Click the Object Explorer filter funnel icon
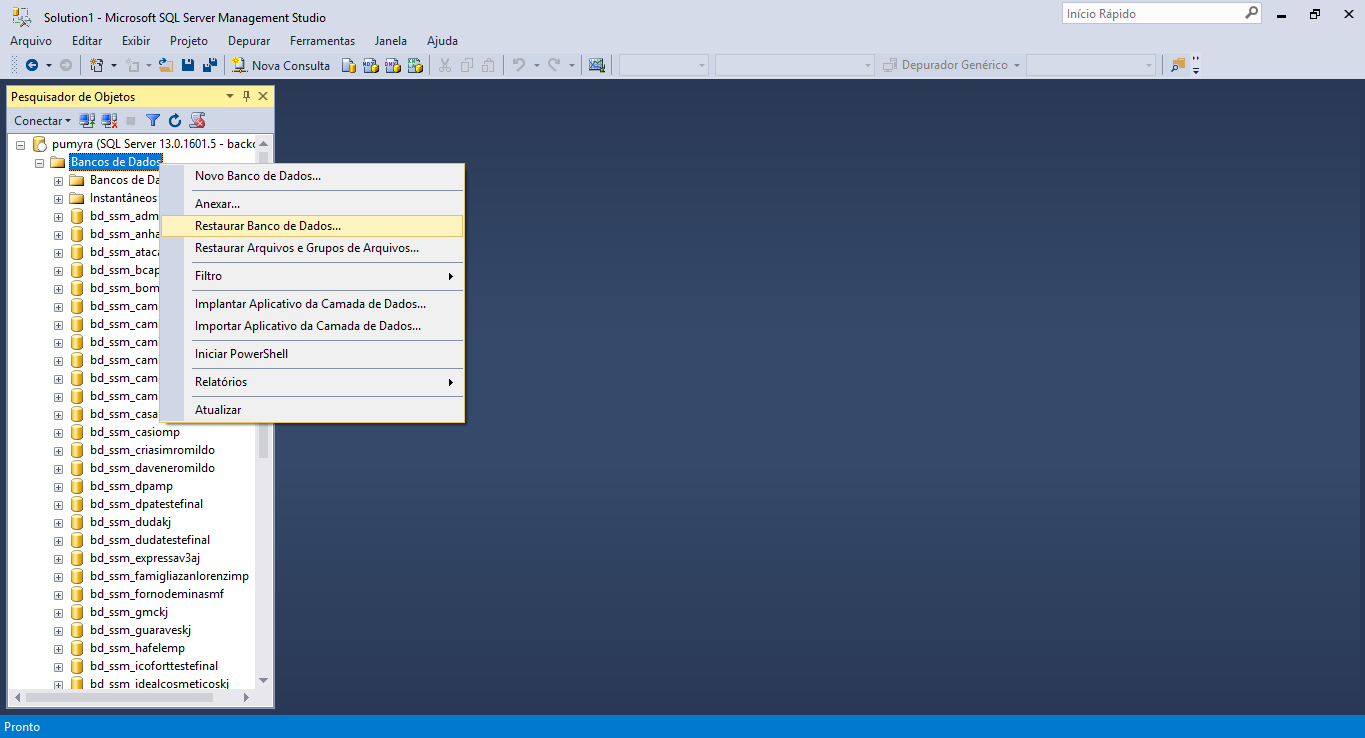The height and width of the screenshot is (738, 1365). click(153, 121)
